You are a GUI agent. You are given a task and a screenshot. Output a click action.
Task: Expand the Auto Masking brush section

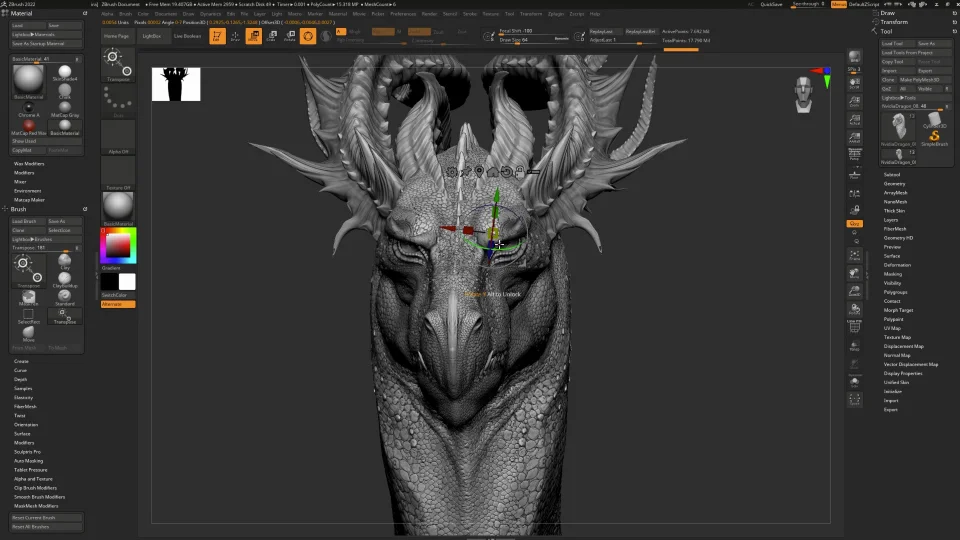(x=28, y=461)
